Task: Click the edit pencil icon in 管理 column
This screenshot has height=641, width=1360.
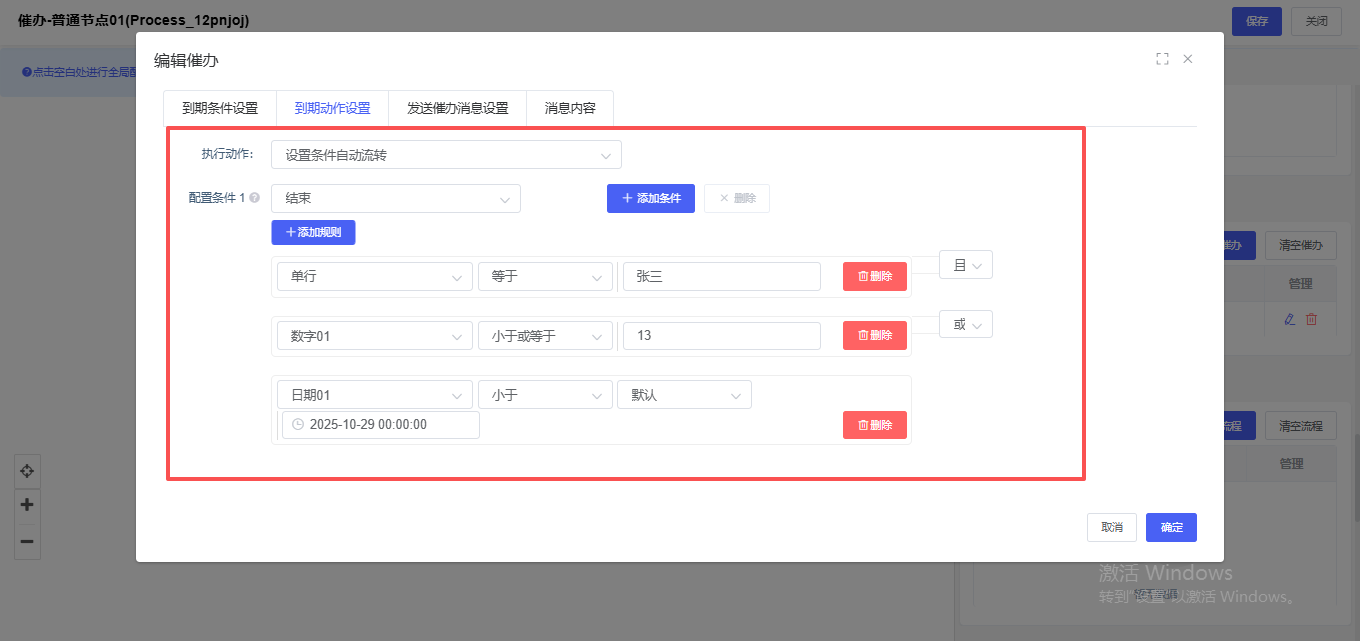Action: [x=1289, y=319]
